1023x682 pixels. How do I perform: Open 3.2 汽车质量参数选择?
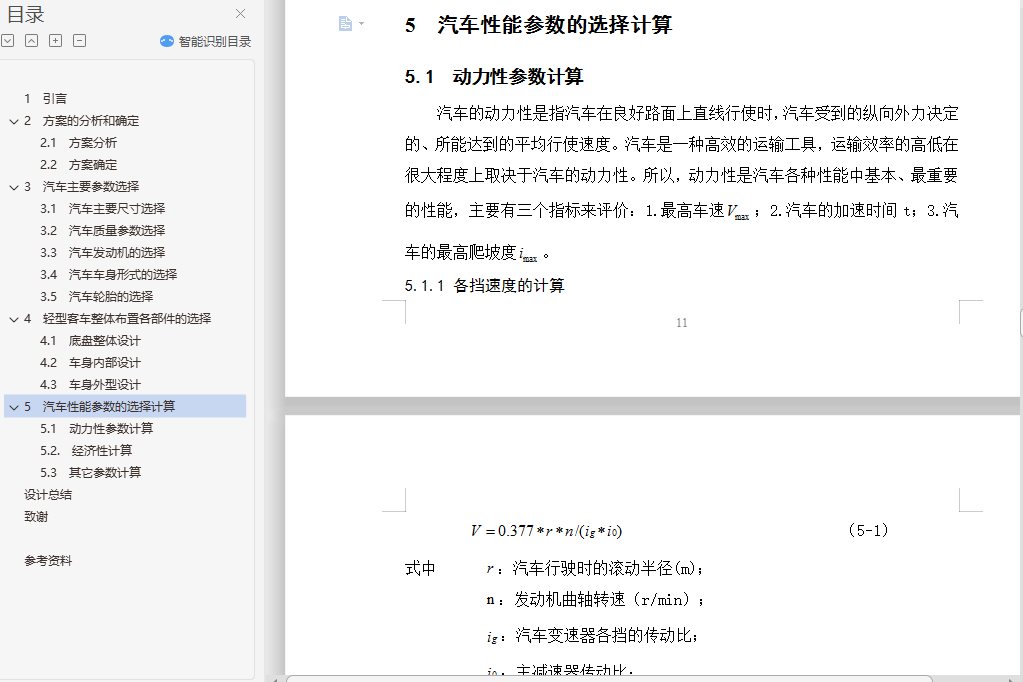tap(102, 231)
